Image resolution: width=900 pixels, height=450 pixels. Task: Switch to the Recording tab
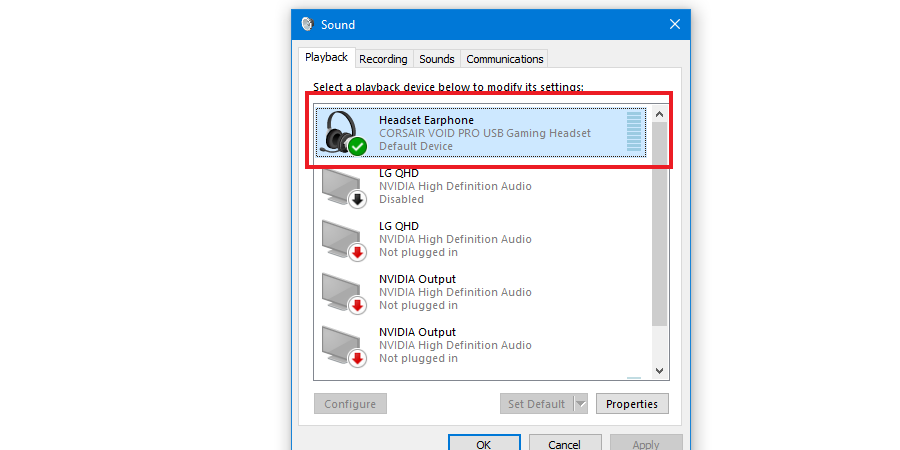coord(383,59)
